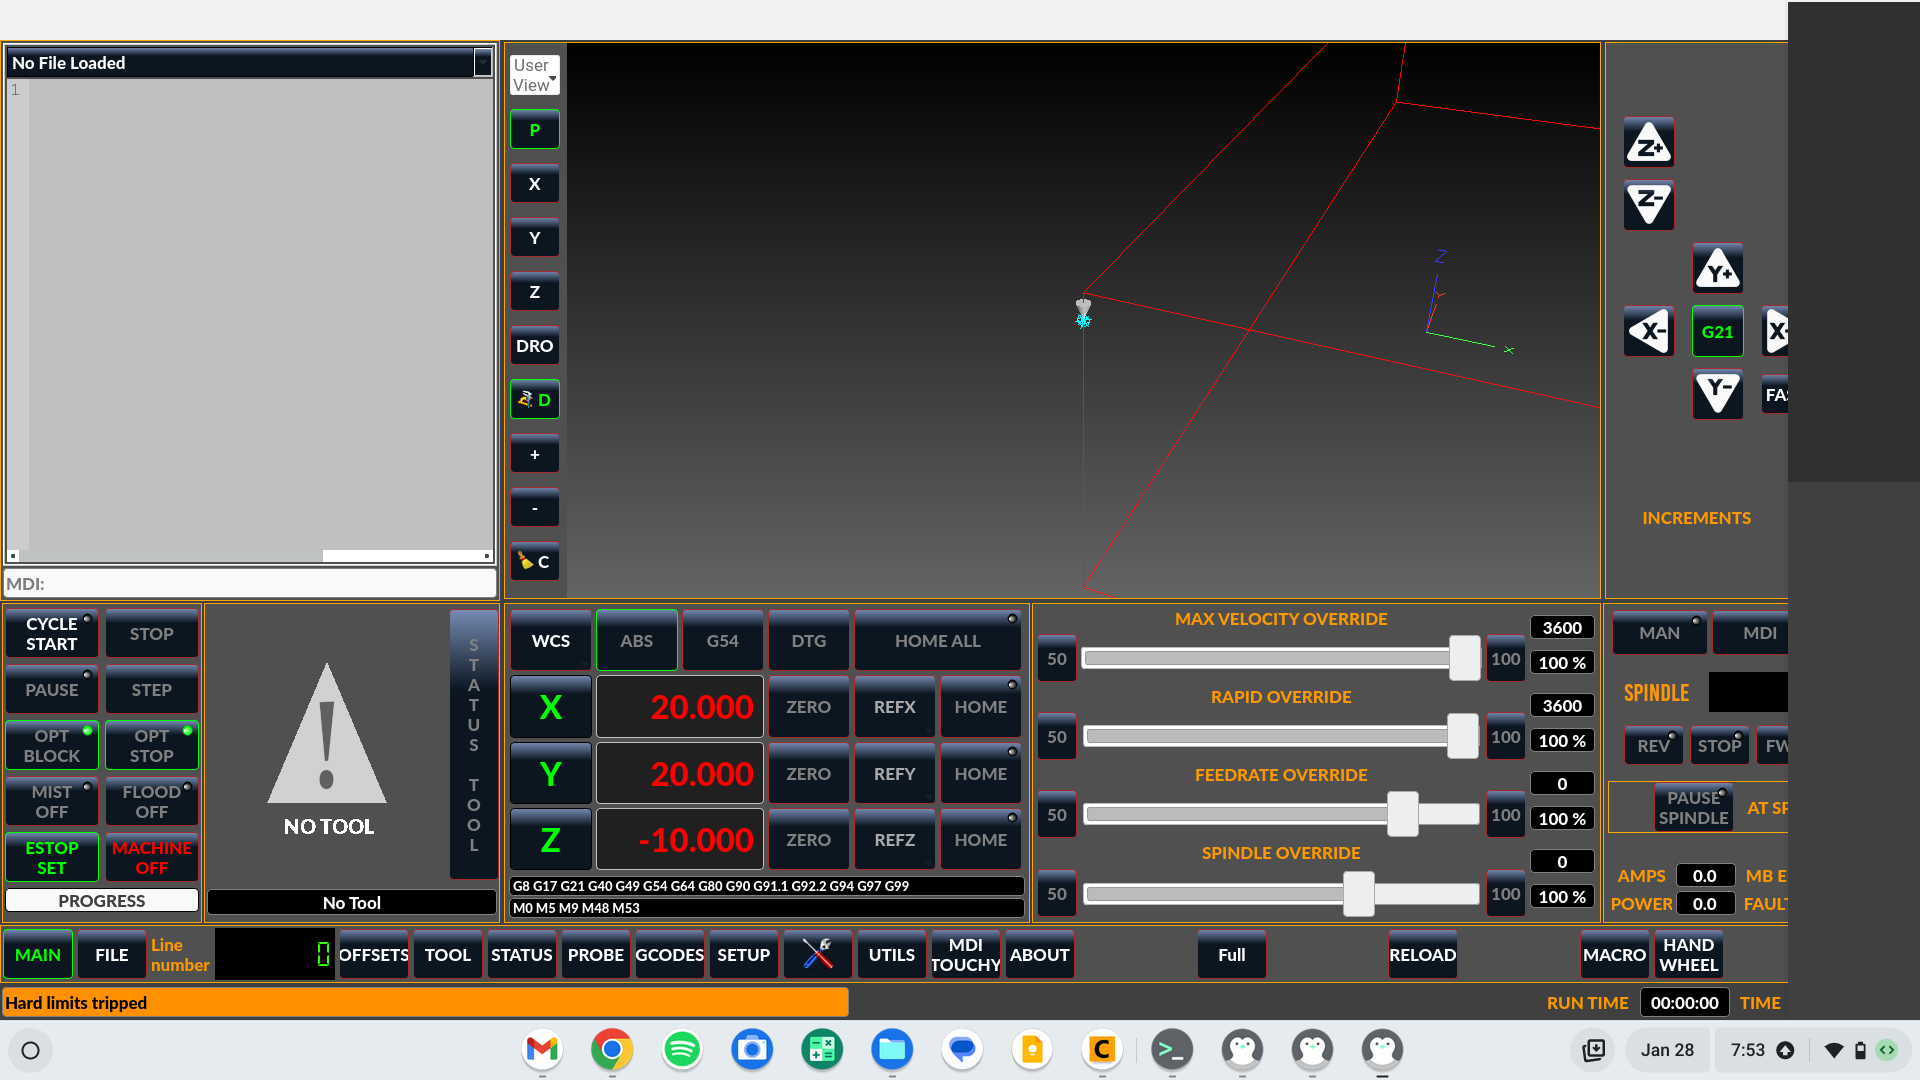Toggle MACHINE OFF power button
Image resolution: width=1920 pixels, height=1080 pixels.
click(x=152, y=858)
